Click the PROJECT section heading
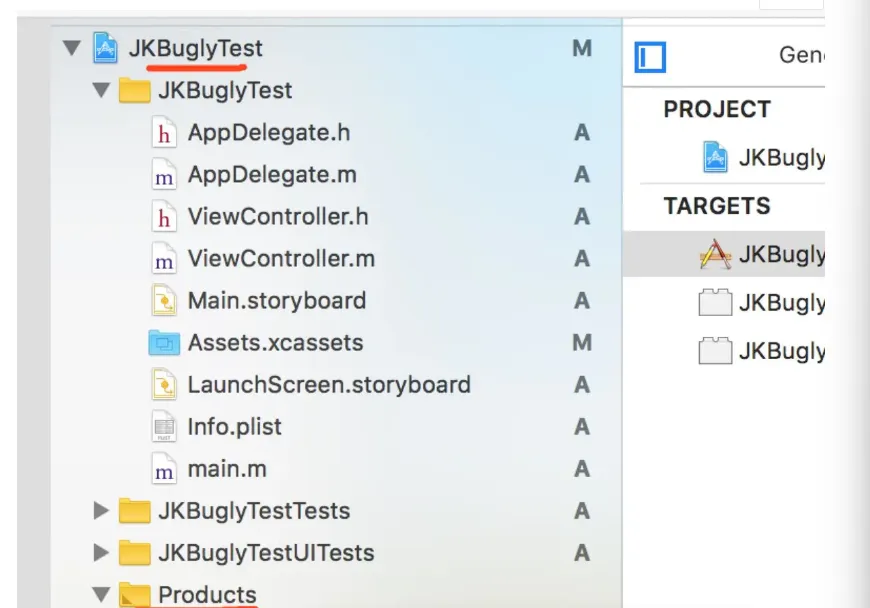 click(x=717, y=109)
